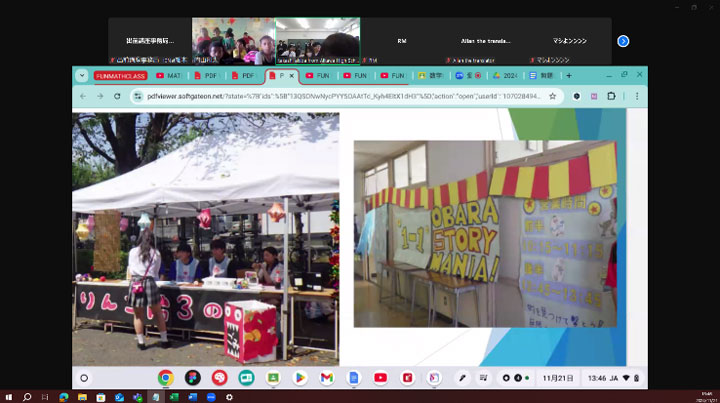This screenshot has height=403, width=720.
Task: Open the Chrome tab search chevron
Action: (x=82, y=76)
